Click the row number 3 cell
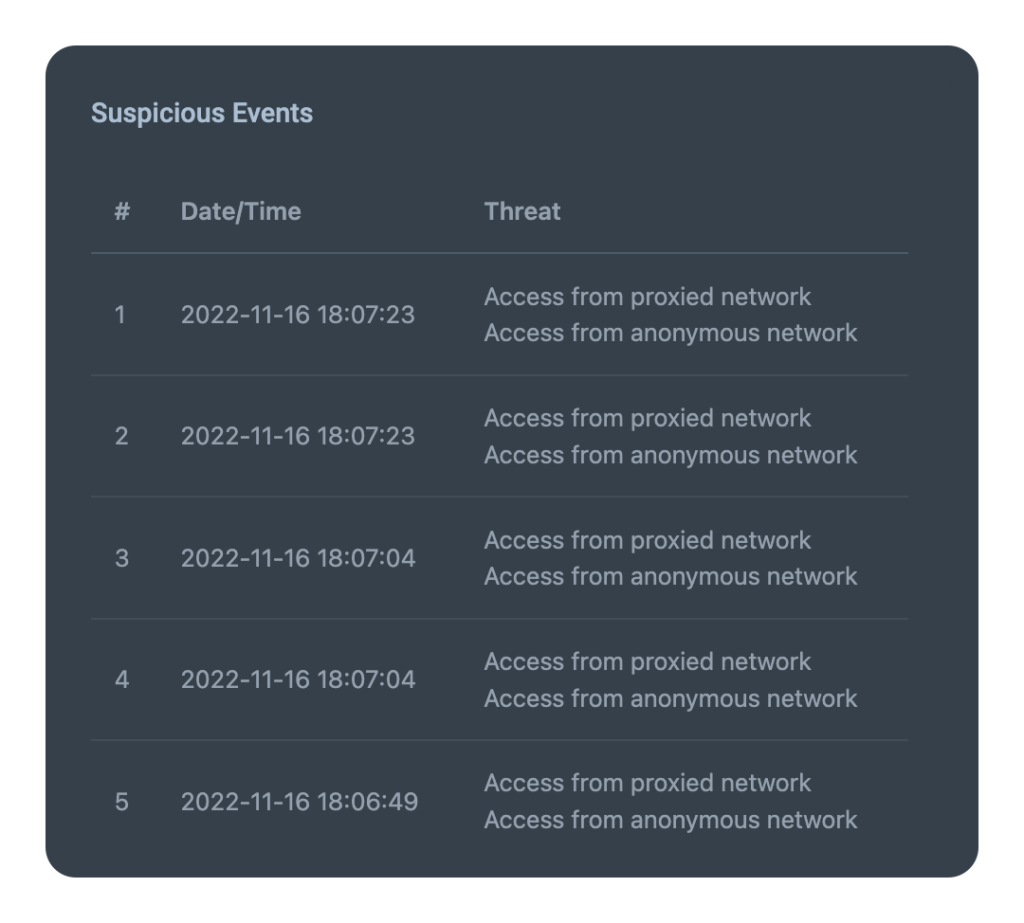This screenshot has width=1024, height=923. click(121, 558)
